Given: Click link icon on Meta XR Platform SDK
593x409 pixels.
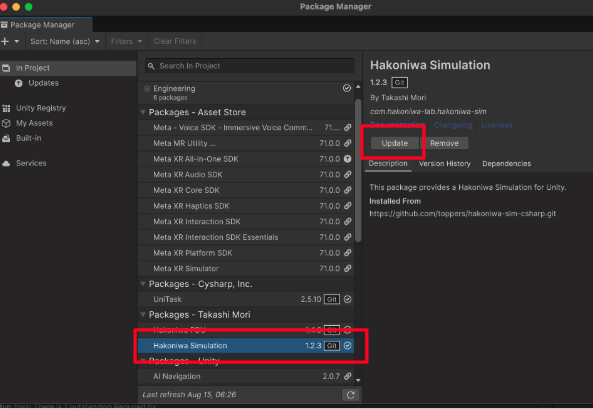Looking at the screenshot, I should (348, 253).
